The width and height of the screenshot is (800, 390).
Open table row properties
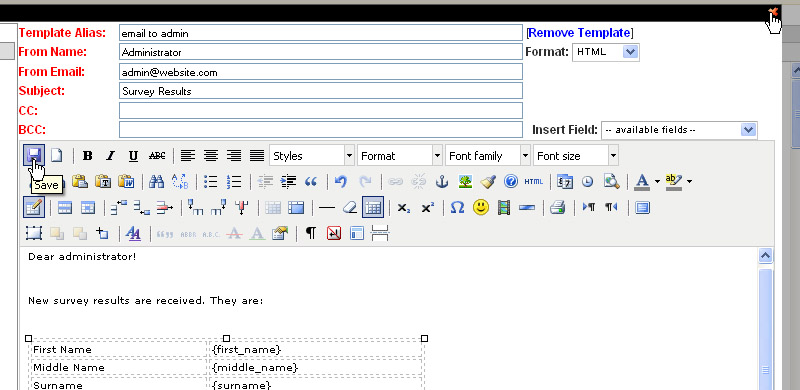coord(65,207)
